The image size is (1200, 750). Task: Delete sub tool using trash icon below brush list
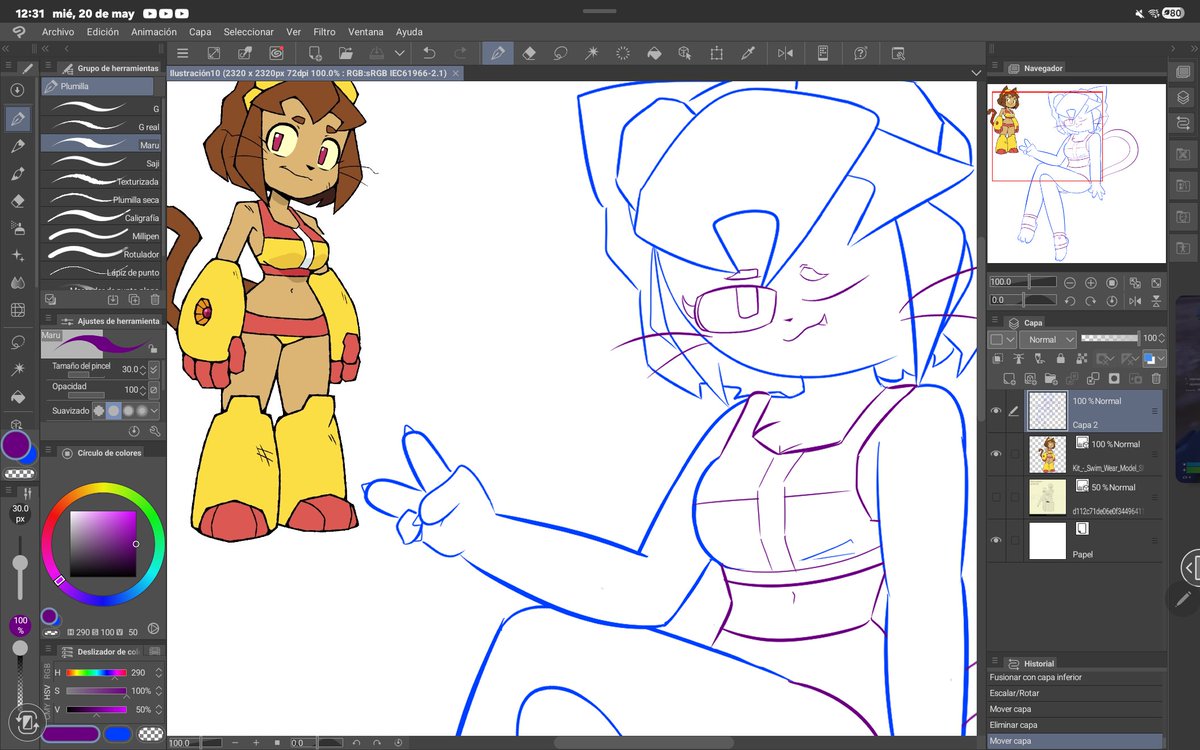click(x=155, y=299)
